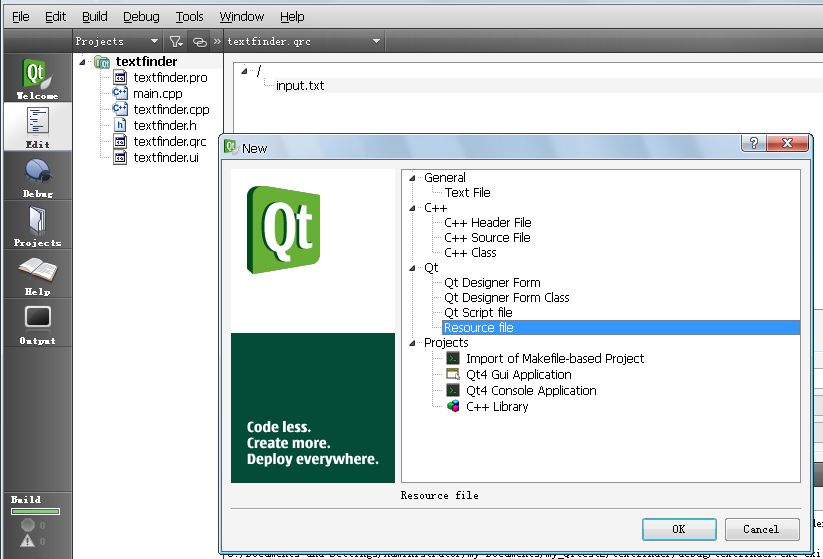Select input.txt in the resource editor

[300, 86]
